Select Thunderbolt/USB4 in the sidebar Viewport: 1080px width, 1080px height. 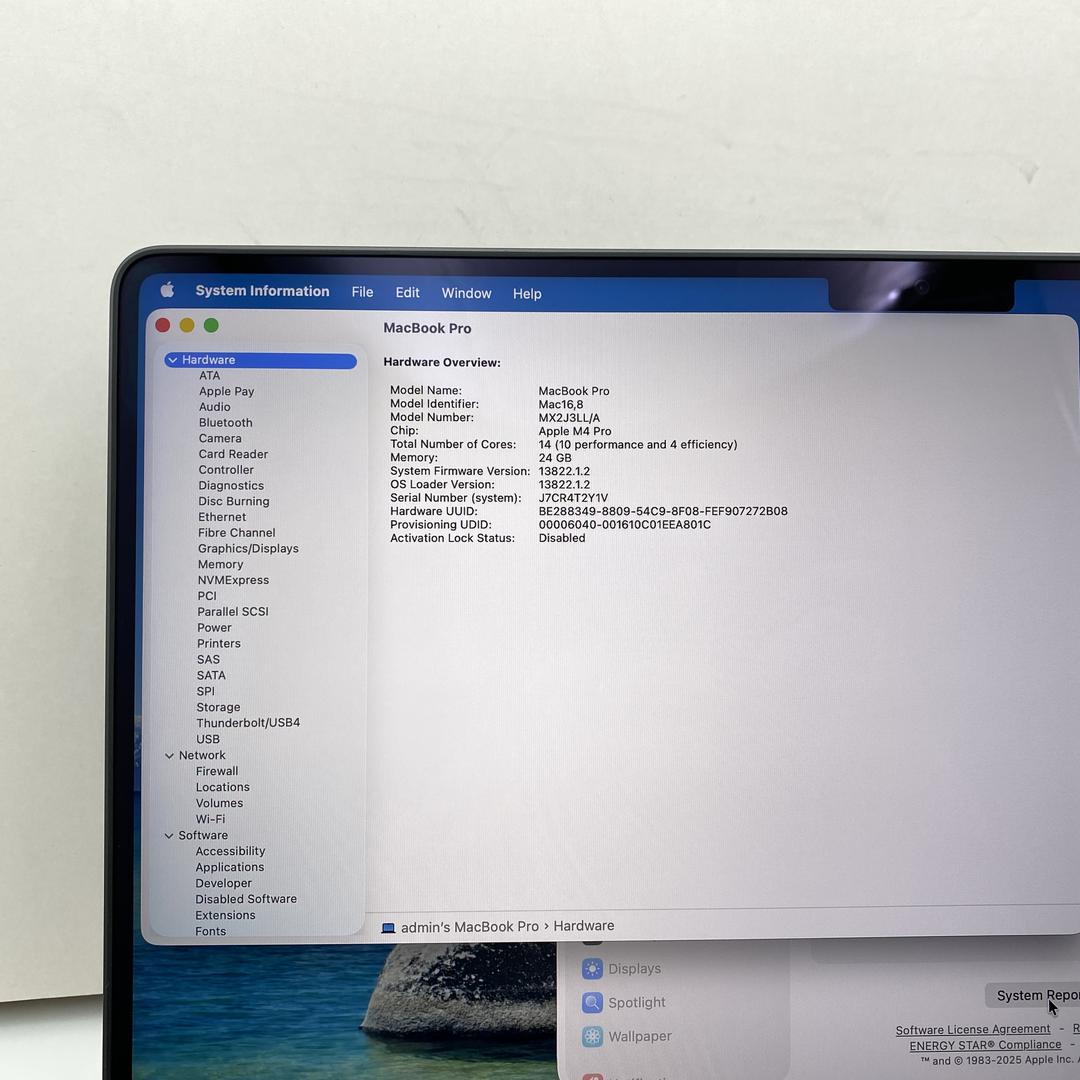point(248,723)
